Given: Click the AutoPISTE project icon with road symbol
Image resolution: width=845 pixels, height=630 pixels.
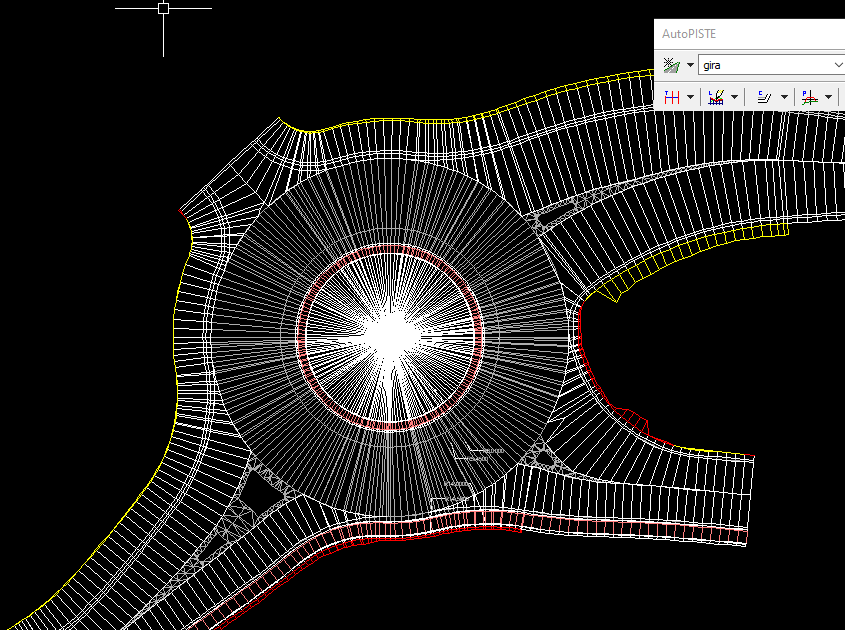Looking at the screenshot, I should 671,65.
